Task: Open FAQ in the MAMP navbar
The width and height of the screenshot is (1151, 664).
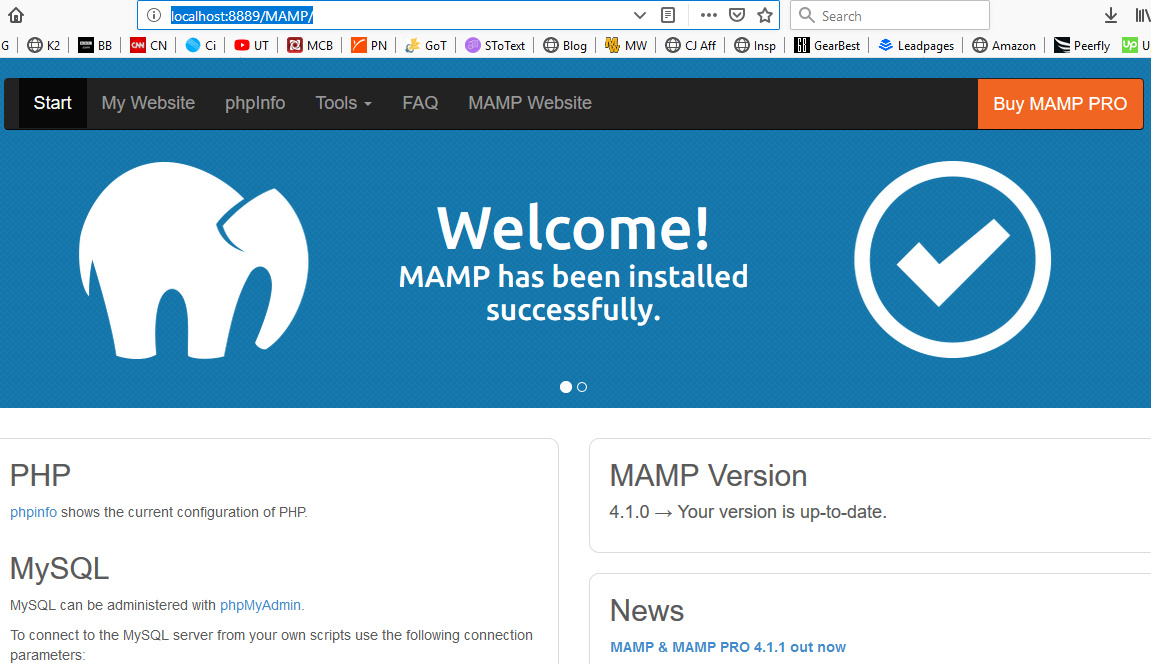Action: (420, 103)
